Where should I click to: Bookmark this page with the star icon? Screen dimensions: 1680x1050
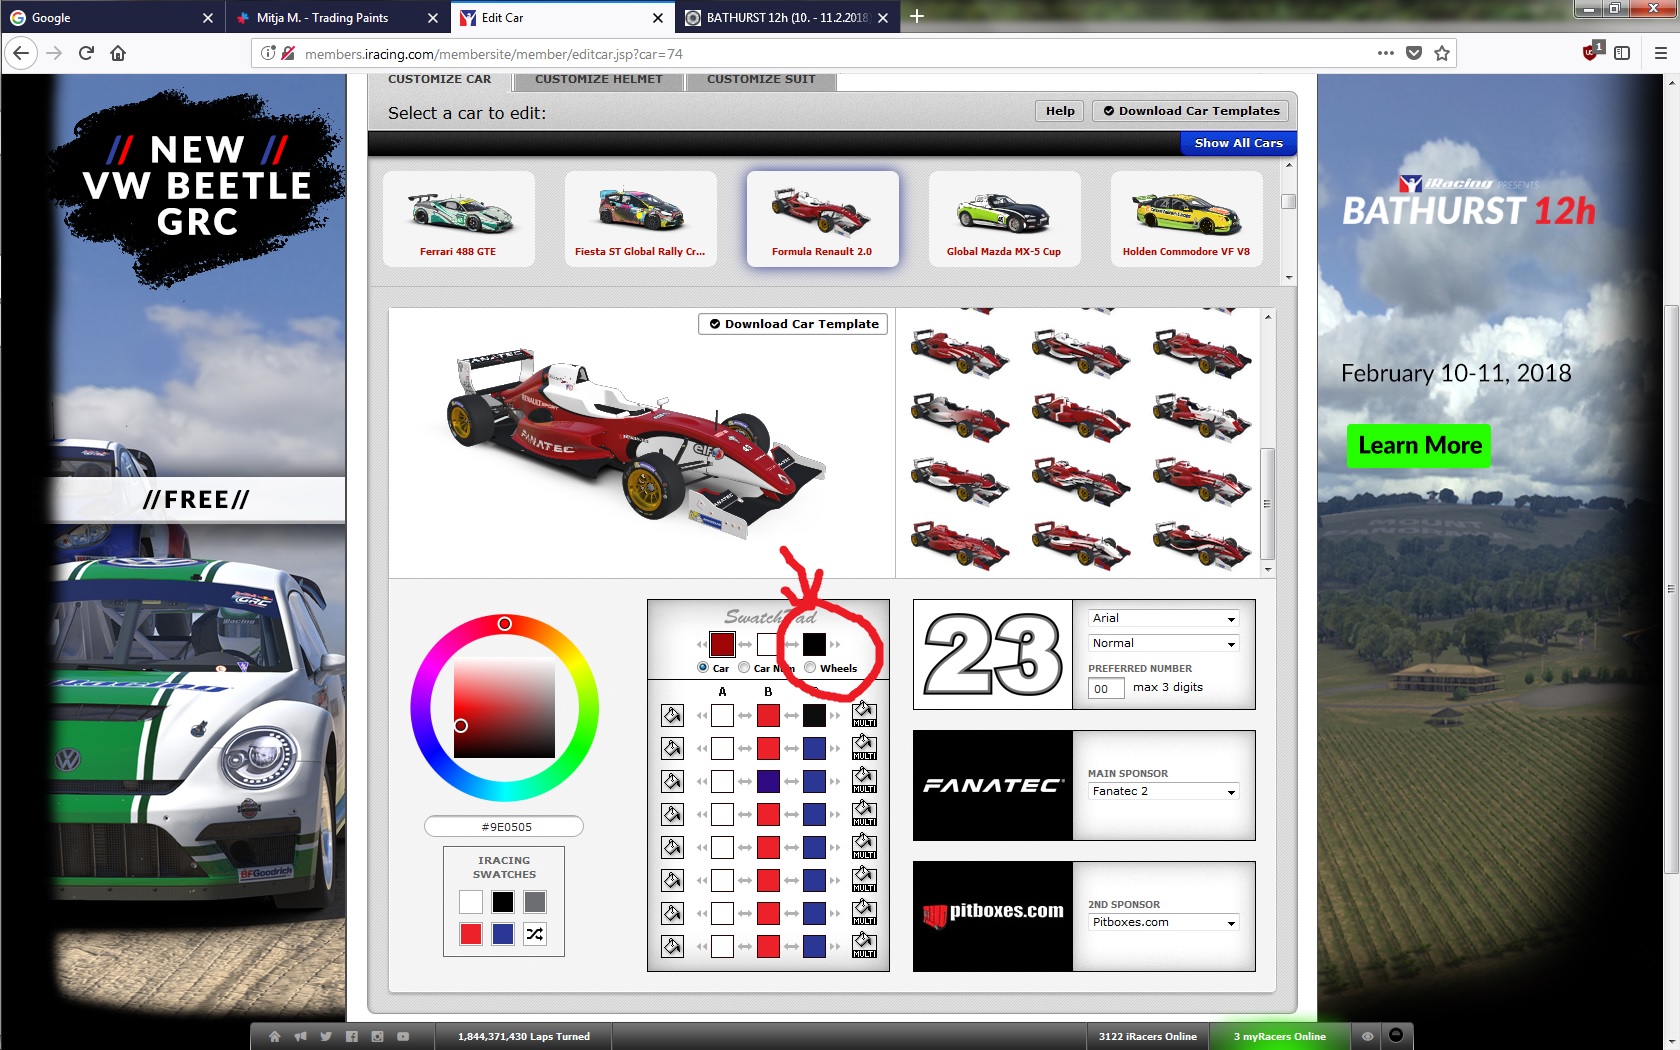pos(1441,53)
